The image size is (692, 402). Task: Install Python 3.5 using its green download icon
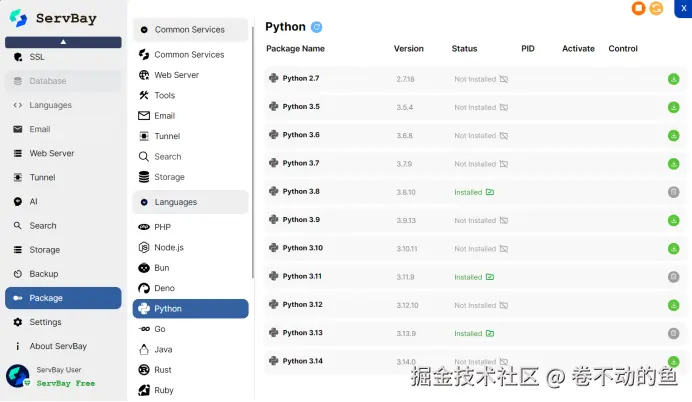pos(673,107)
